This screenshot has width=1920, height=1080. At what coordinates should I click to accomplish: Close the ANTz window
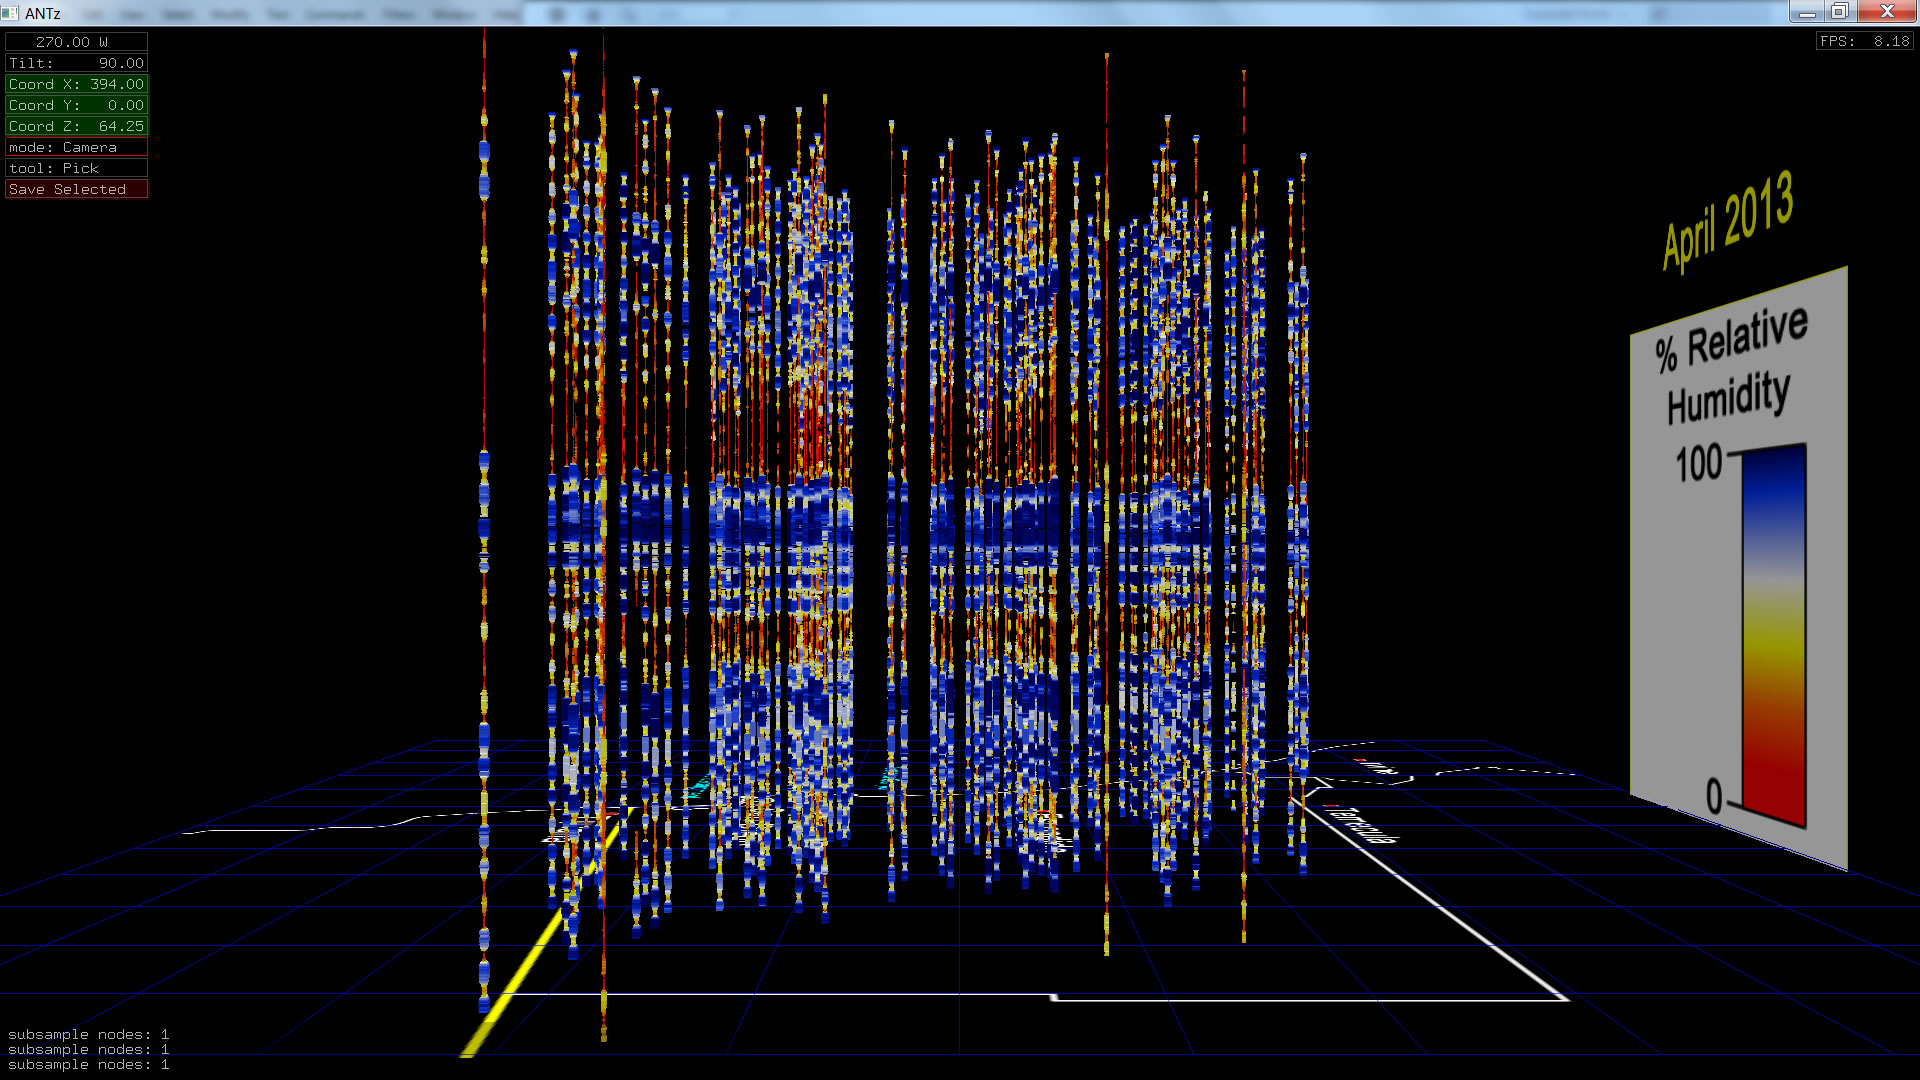tap(1886, 12)
